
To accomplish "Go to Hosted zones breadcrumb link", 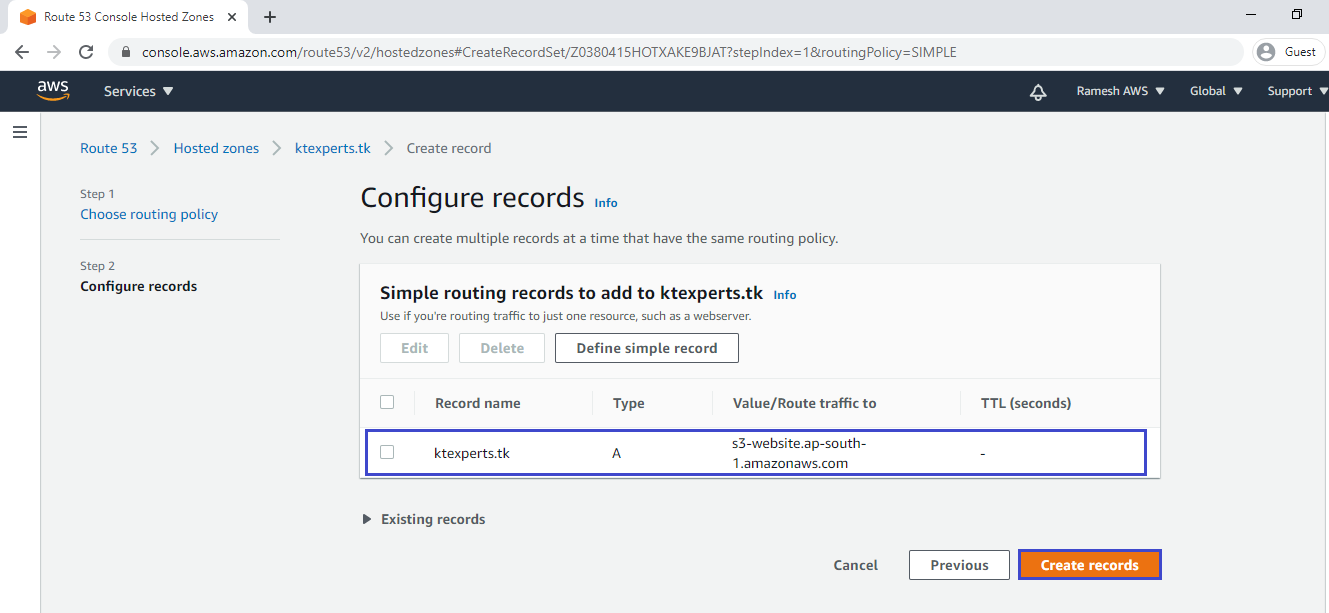I will [x=216, y=148].
